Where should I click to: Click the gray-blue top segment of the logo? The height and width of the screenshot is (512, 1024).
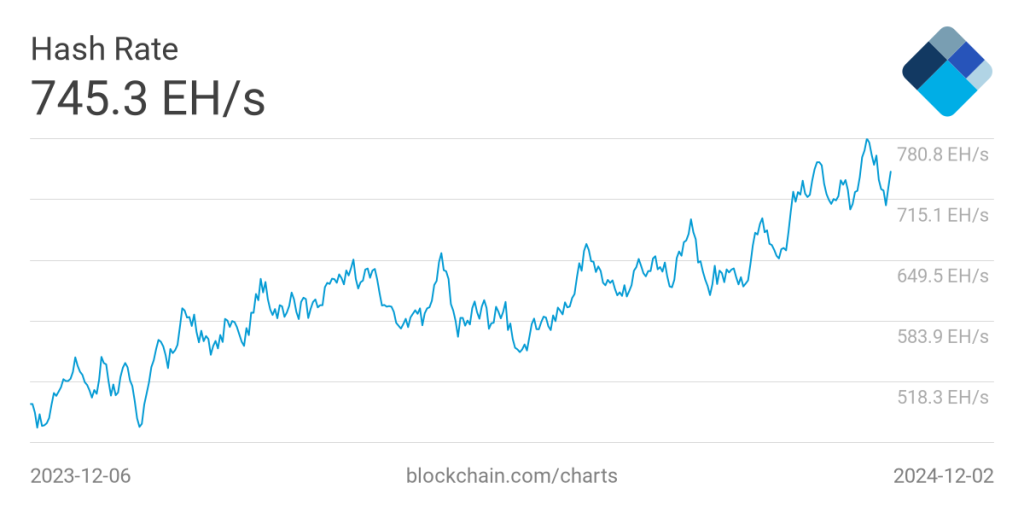click(946, 41)
